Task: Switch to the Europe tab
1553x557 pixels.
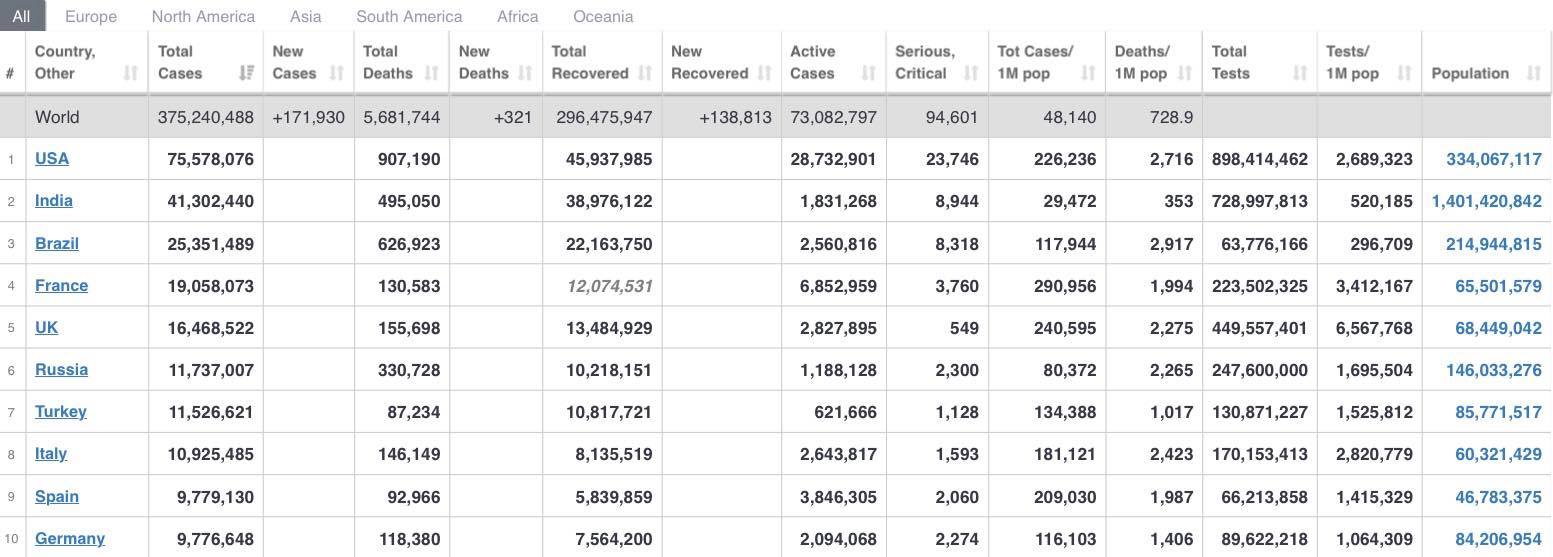Action: point(91,16)
